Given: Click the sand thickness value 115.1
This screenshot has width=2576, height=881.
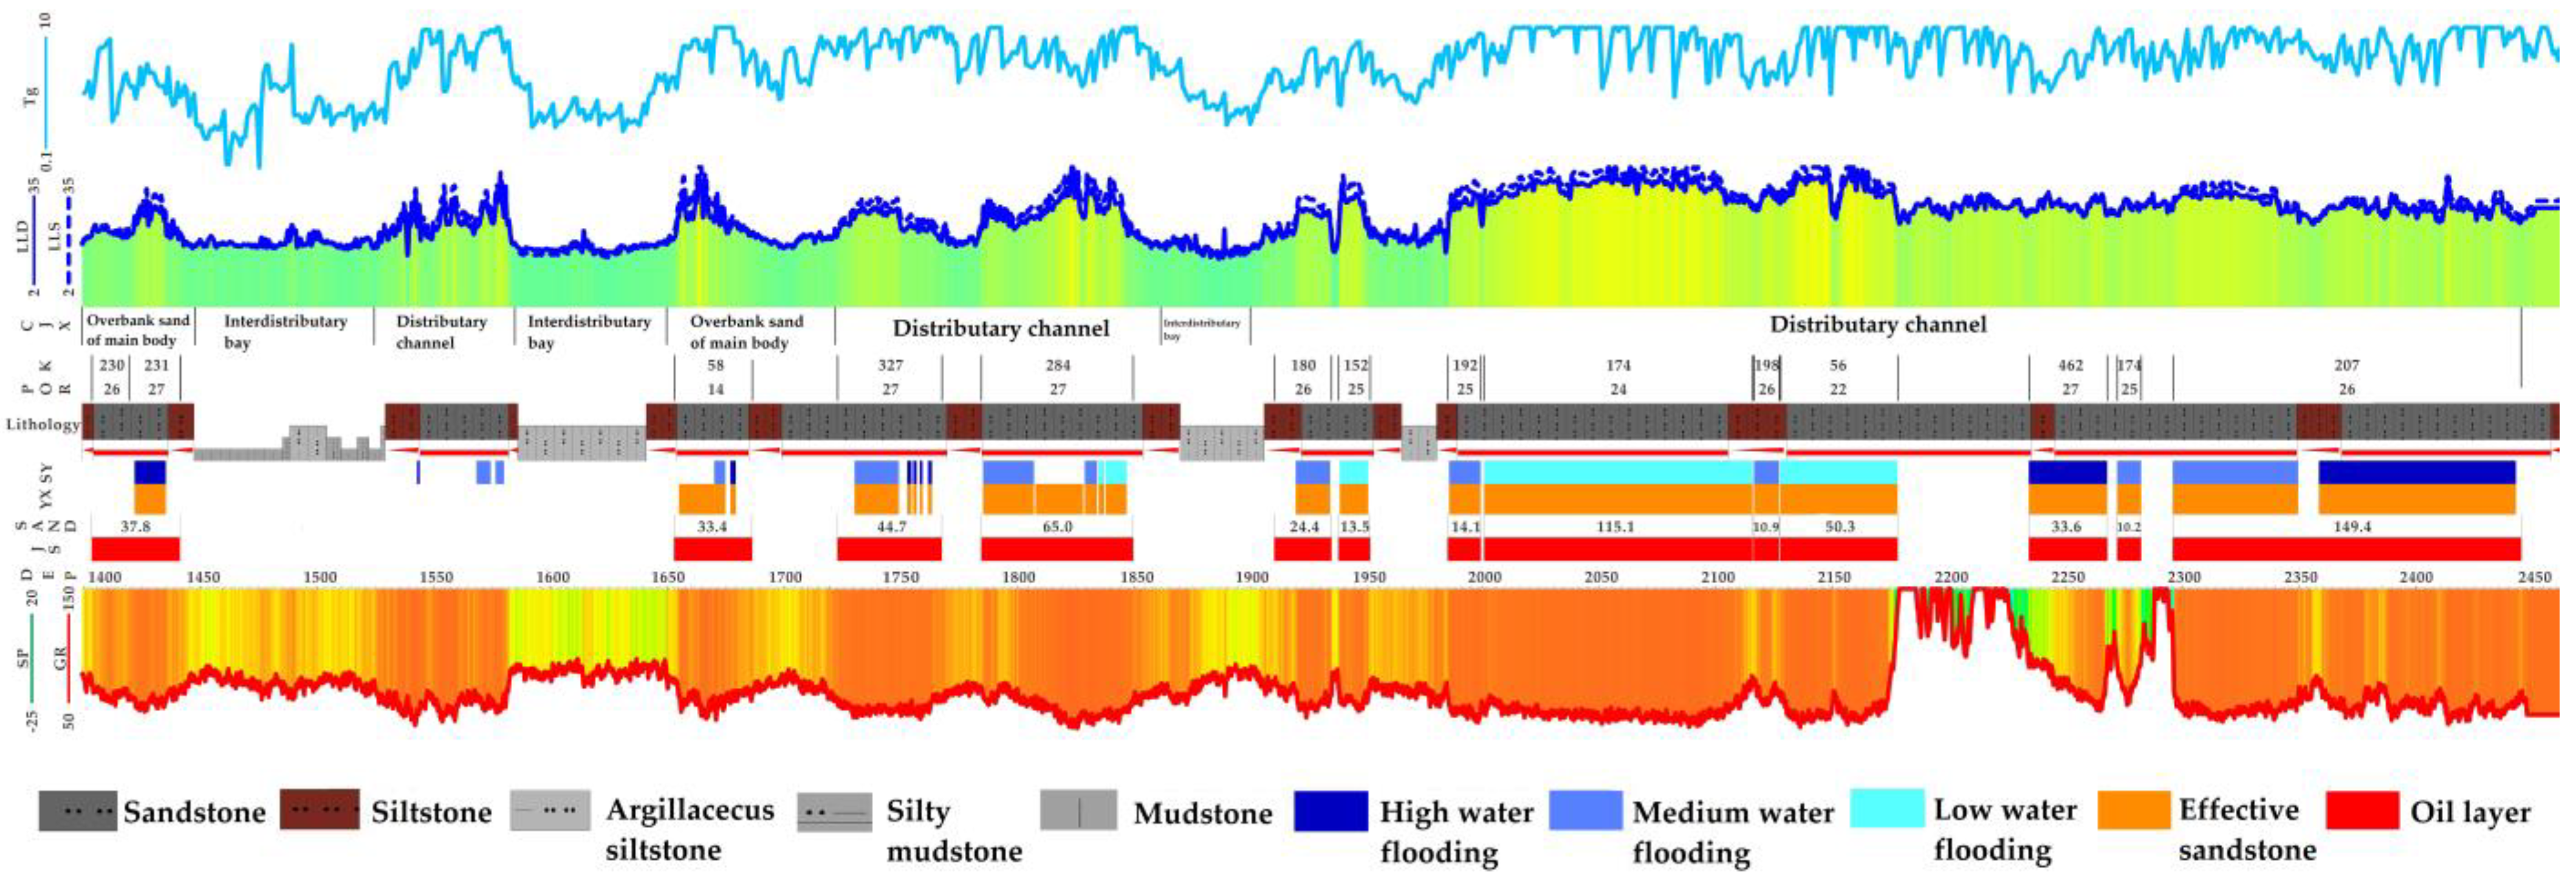Looking at the screenshot, I should pyautogui.click(x=1615, y=526).
